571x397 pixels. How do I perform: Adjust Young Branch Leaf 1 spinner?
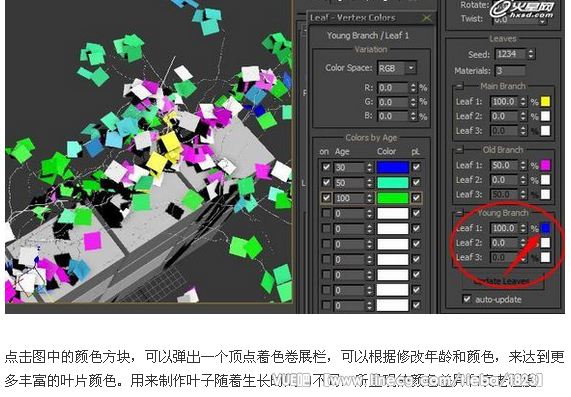[x=523, y=228]
